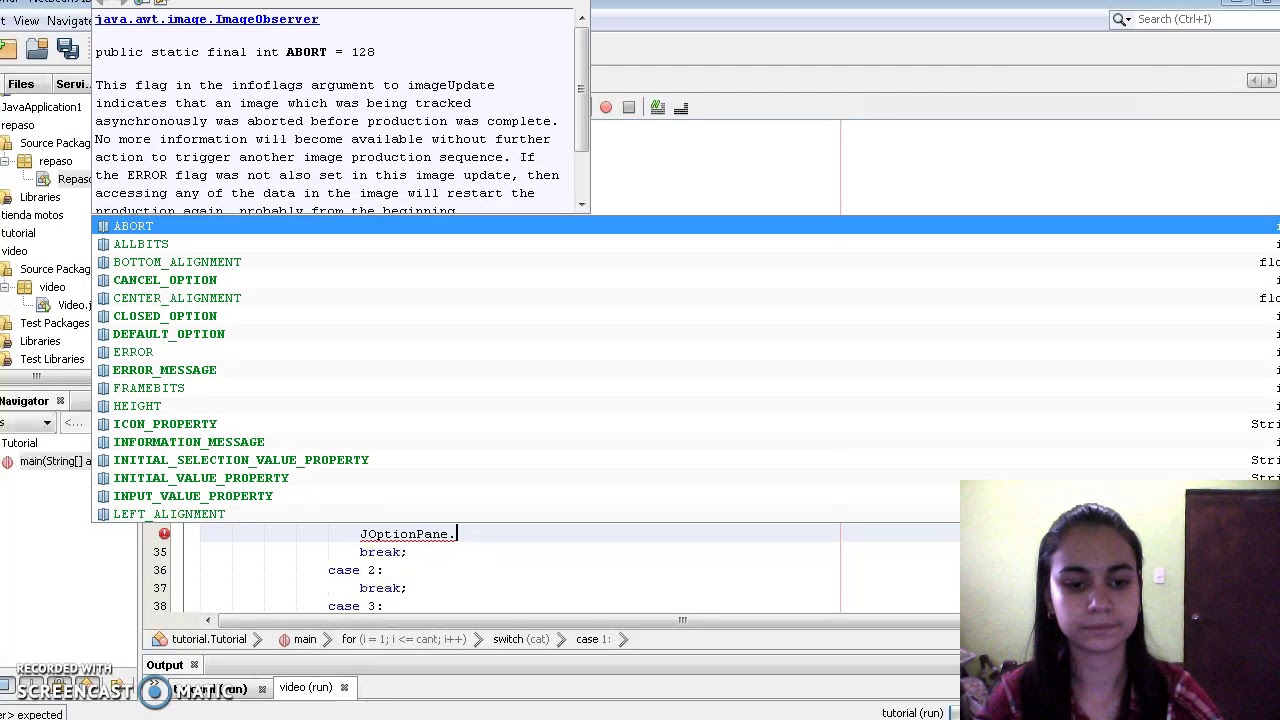The width and height of the screenshot is (1280, 720).
Task: Close the tutorial (run) output tab
Action: tap(262, 689)
